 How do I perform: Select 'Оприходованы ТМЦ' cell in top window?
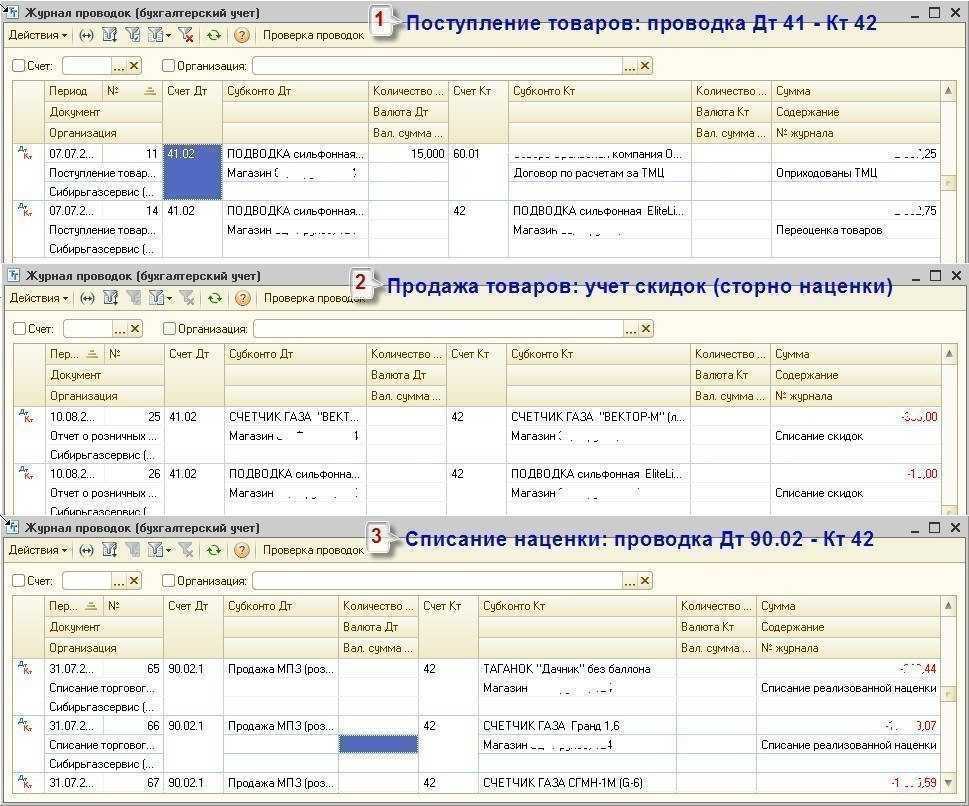pos(856,173)
